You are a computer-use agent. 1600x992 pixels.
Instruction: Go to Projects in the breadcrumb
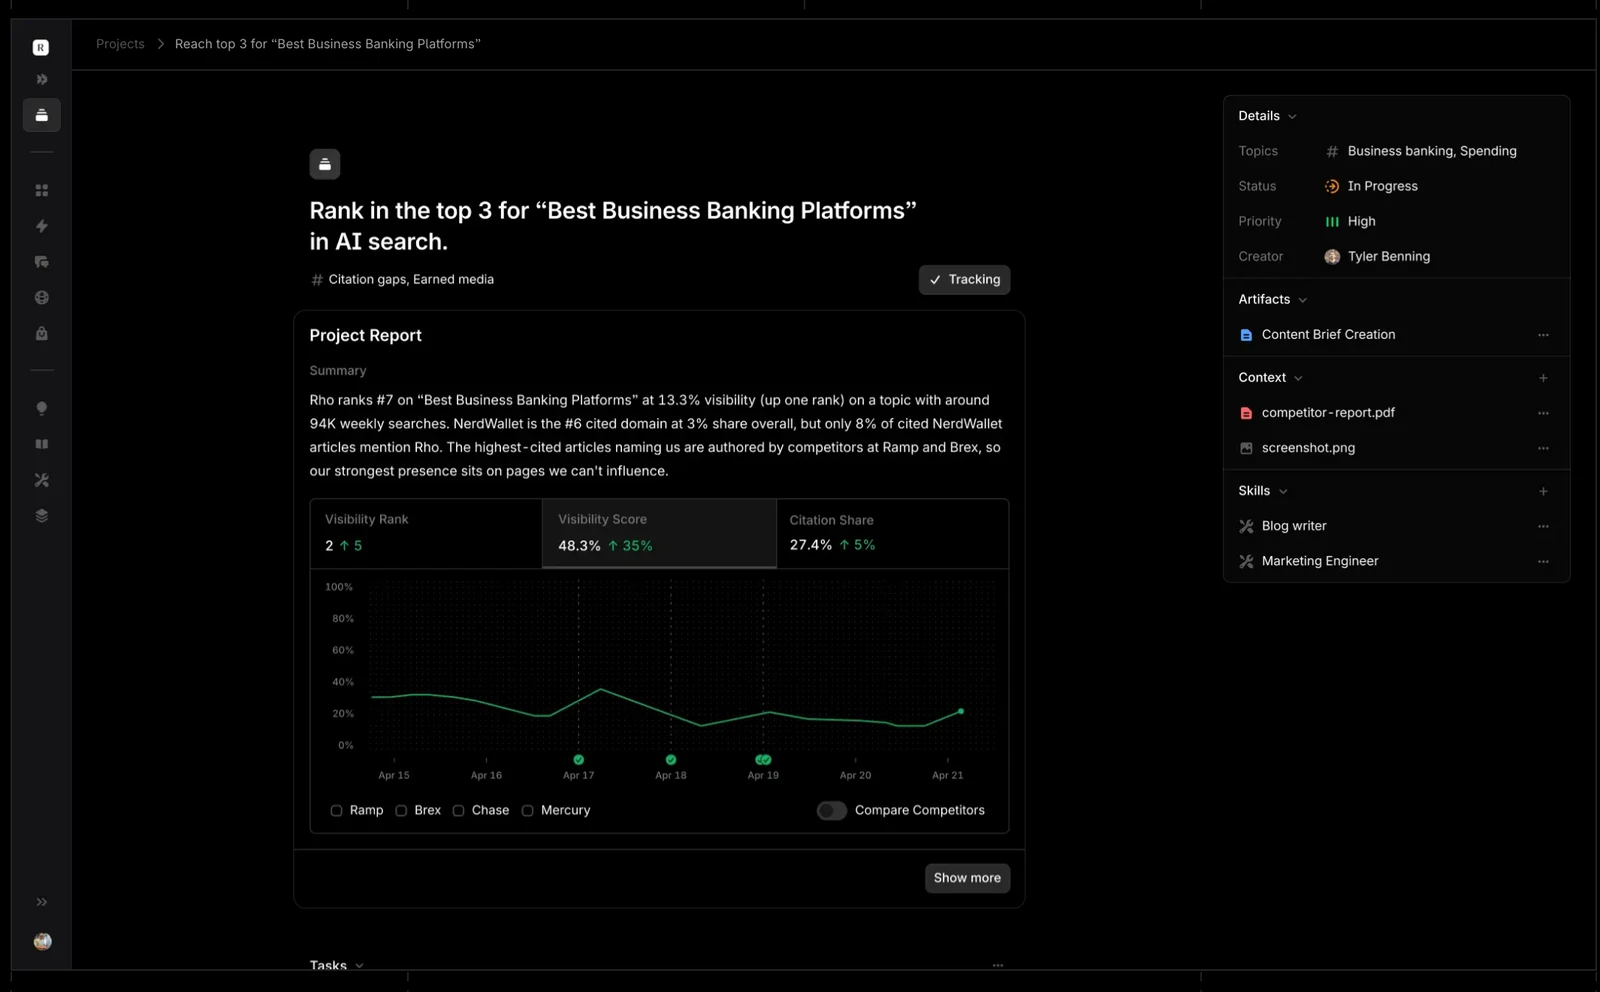[120, 44]
